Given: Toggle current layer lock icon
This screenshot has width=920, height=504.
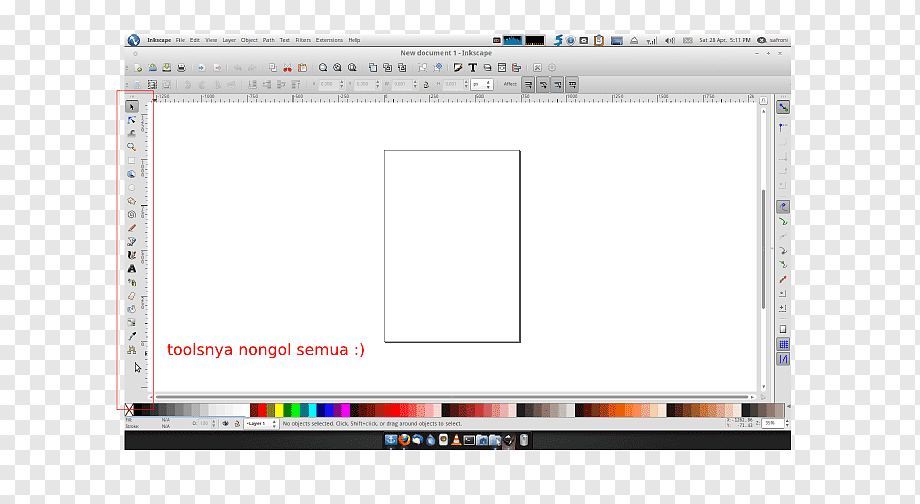Looking at the screenshot, I should pos(237,424).
